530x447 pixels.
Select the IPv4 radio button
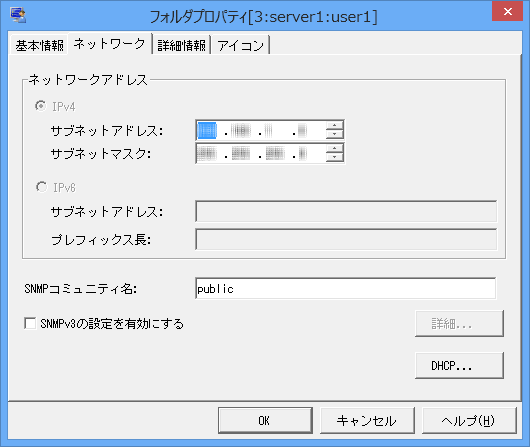coord(41,106)
